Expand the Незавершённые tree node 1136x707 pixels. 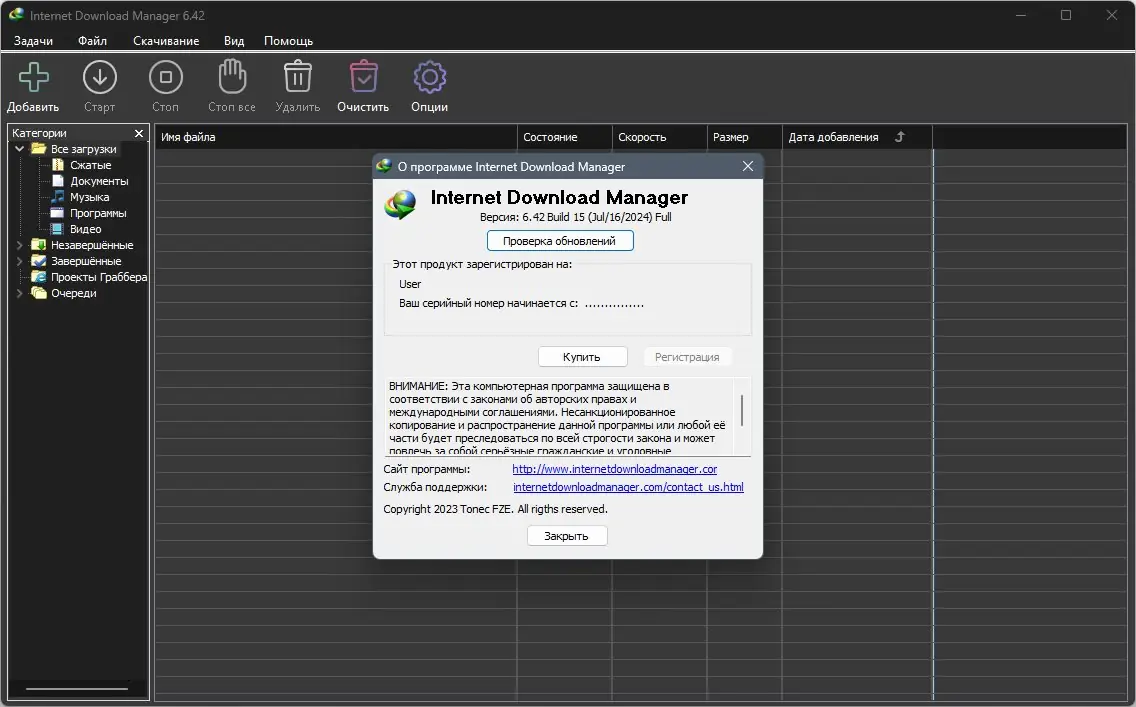[20, 245]
